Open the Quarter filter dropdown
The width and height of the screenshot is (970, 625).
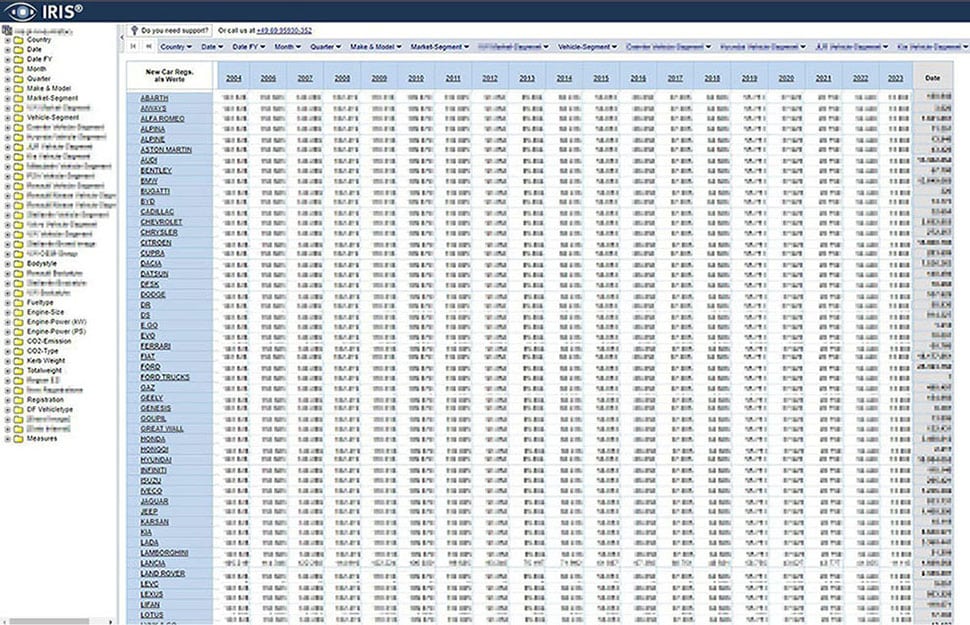325,46
